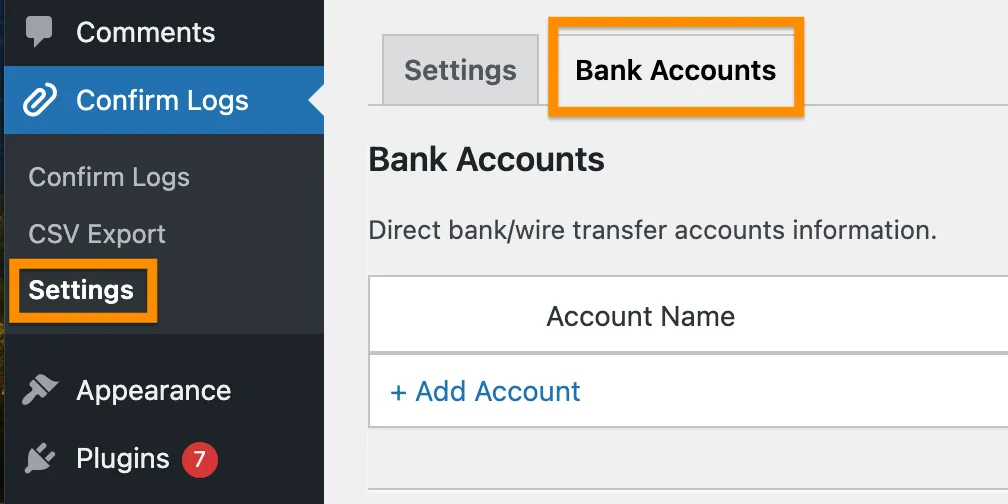Go to the CSV Export submenu item
Viewport: 1008px width, 504px height.
[x=97, y=234]
